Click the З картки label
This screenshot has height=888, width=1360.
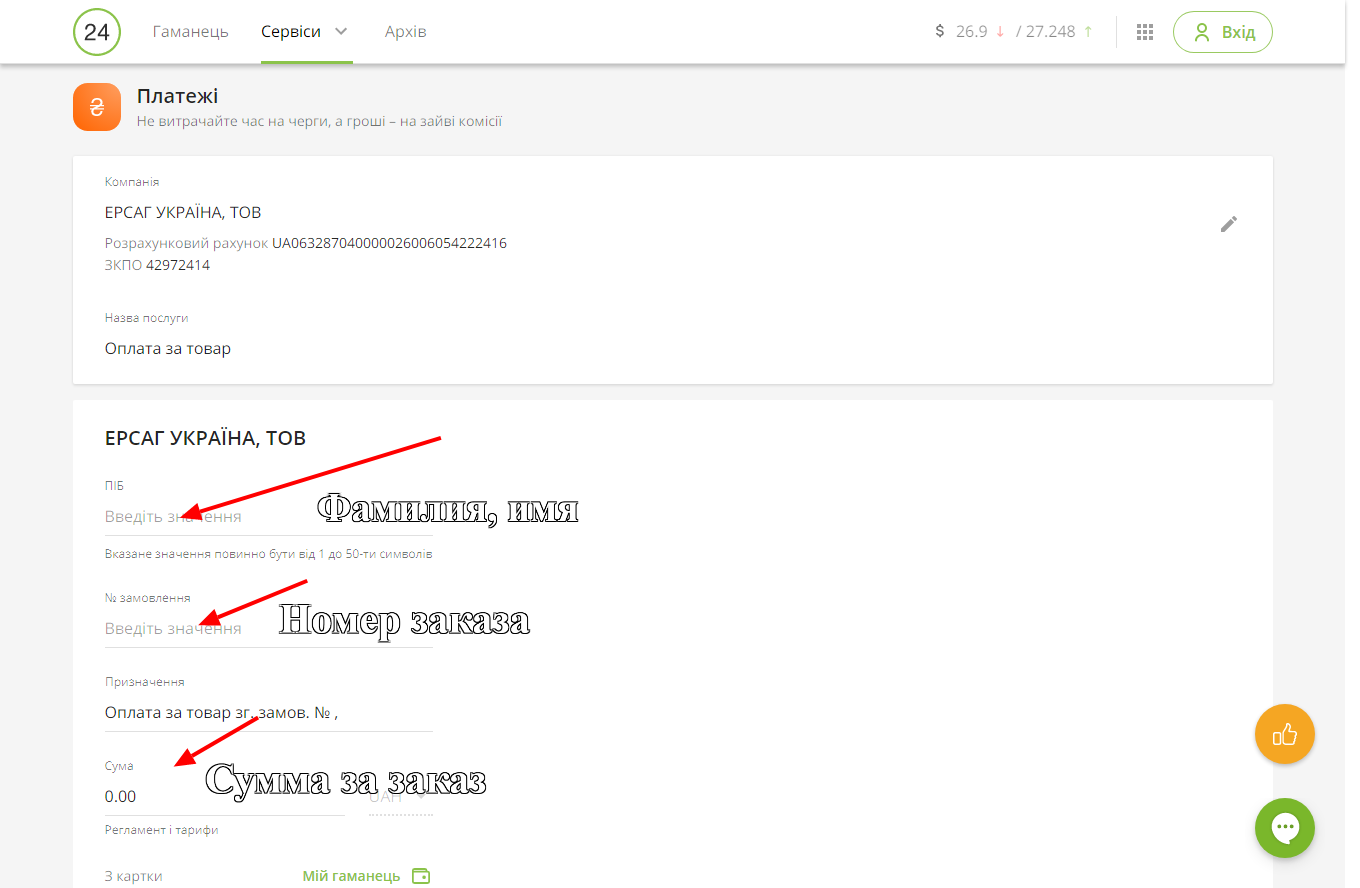134,877
